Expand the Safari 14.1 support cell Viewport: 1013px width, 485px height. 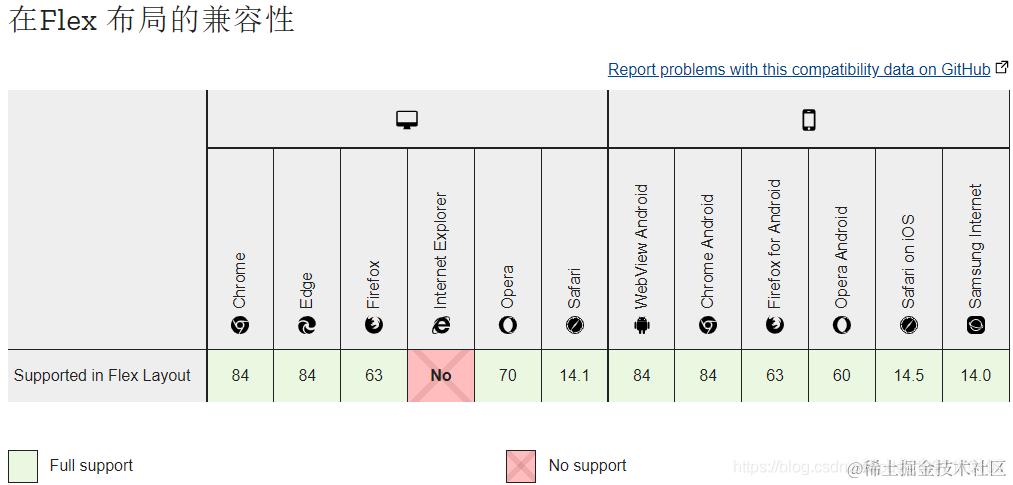coord(574,375)
